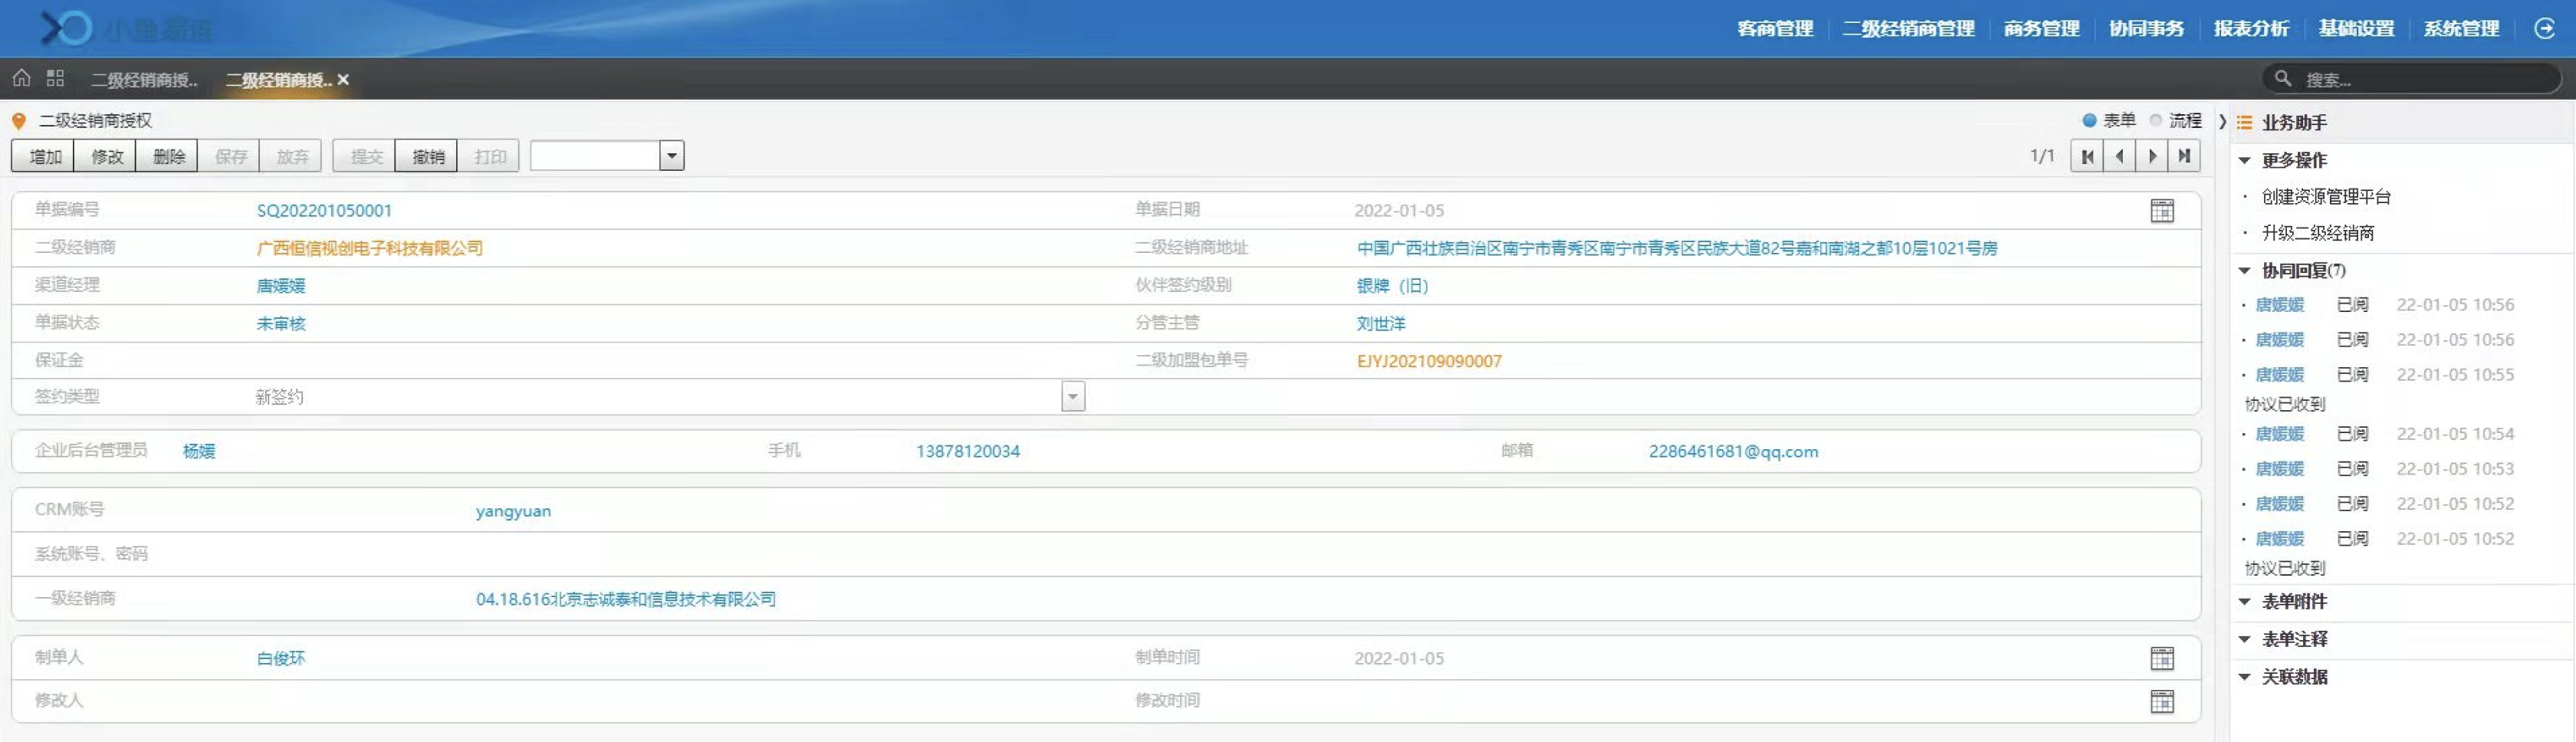Open the dropdown next to the 打印 button
2576x742 pixels.
coord(672,156)
